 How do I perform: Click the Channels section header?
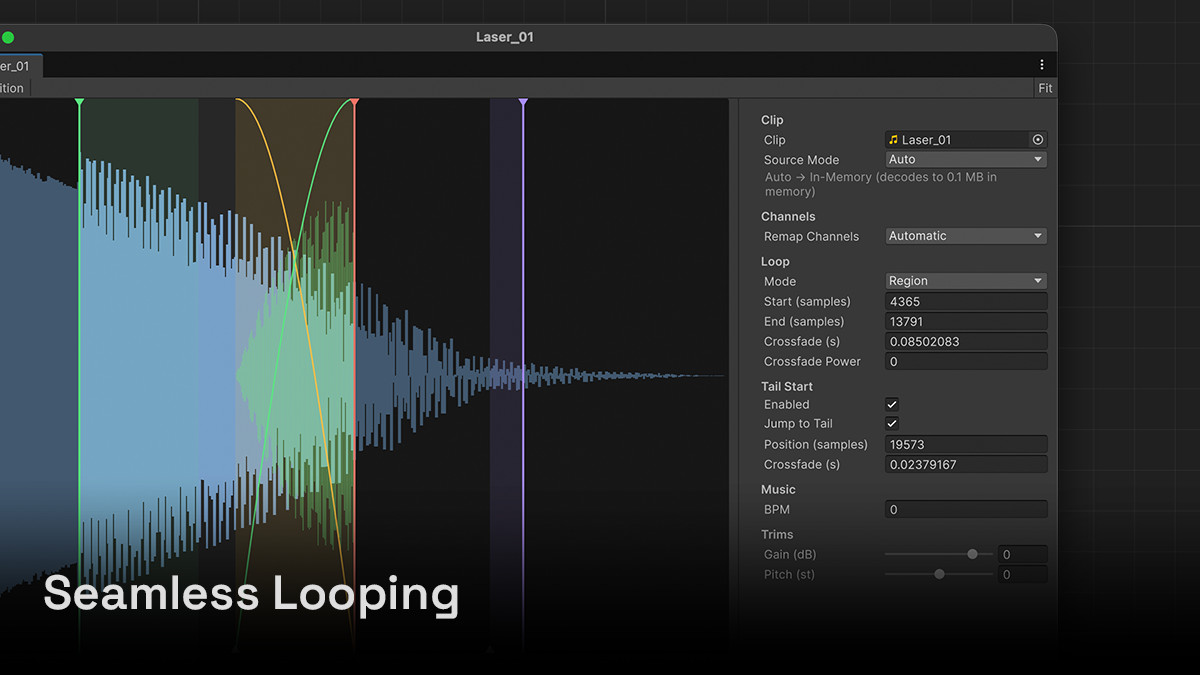(788, 216)
